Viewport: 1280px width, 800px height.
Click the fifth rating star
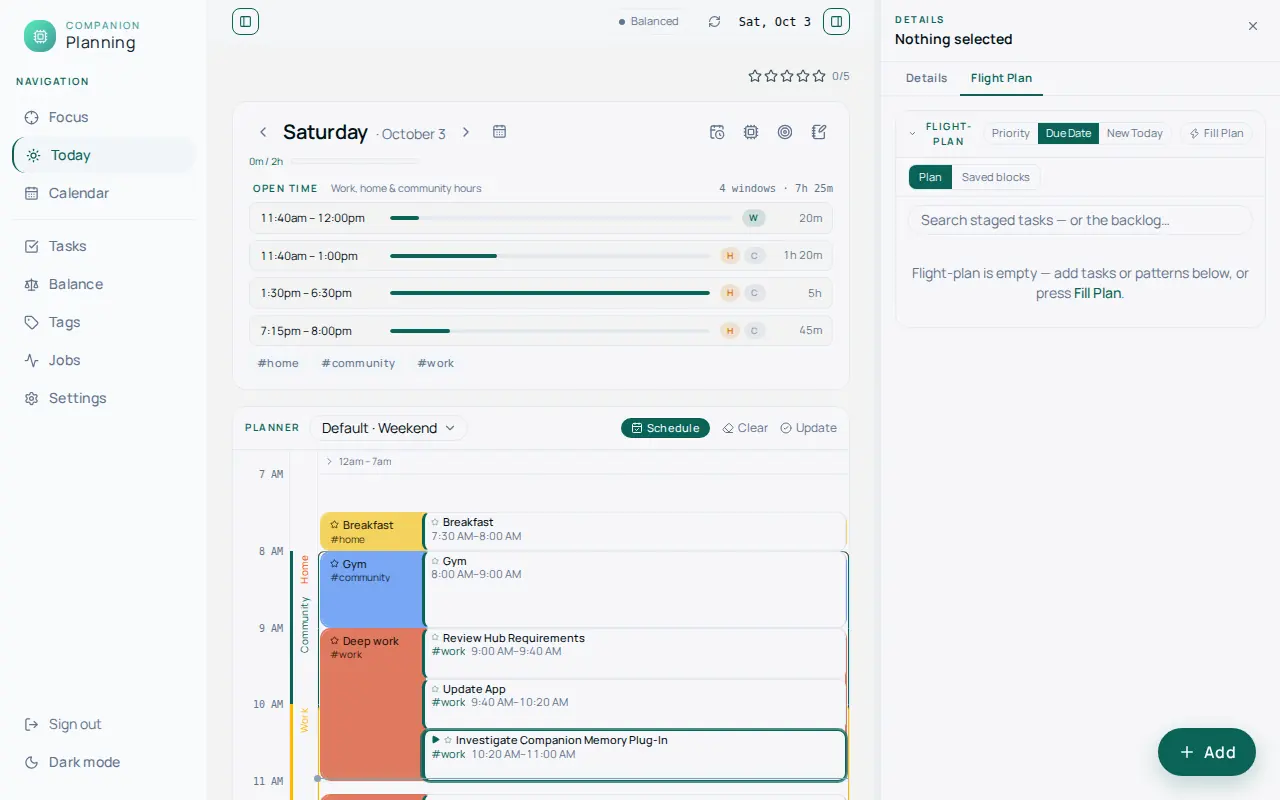[819, 76]
